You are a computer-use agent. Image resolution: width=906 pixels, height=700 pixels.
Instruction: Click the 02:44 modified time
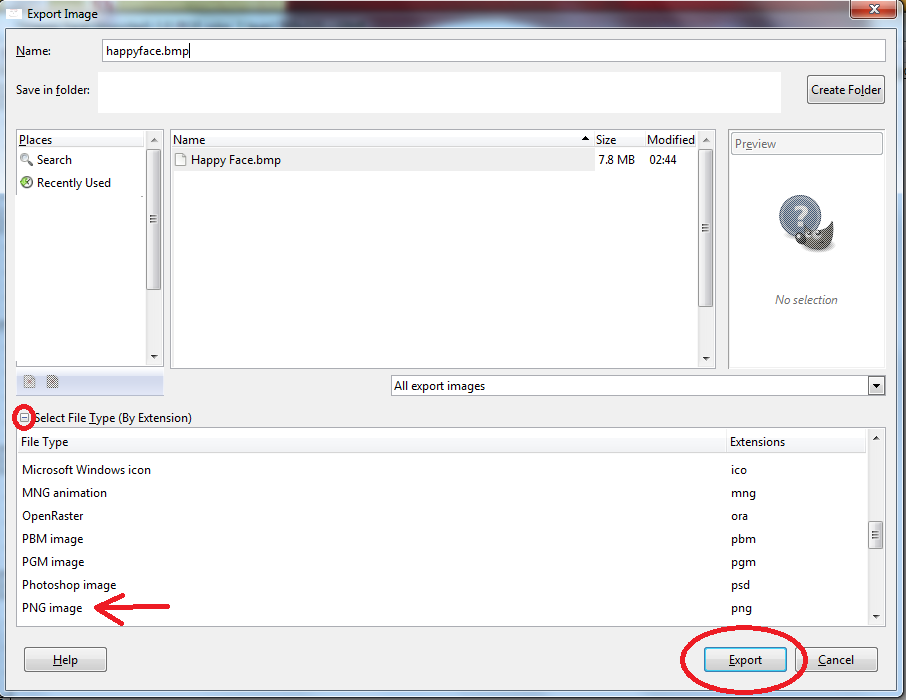662,160
